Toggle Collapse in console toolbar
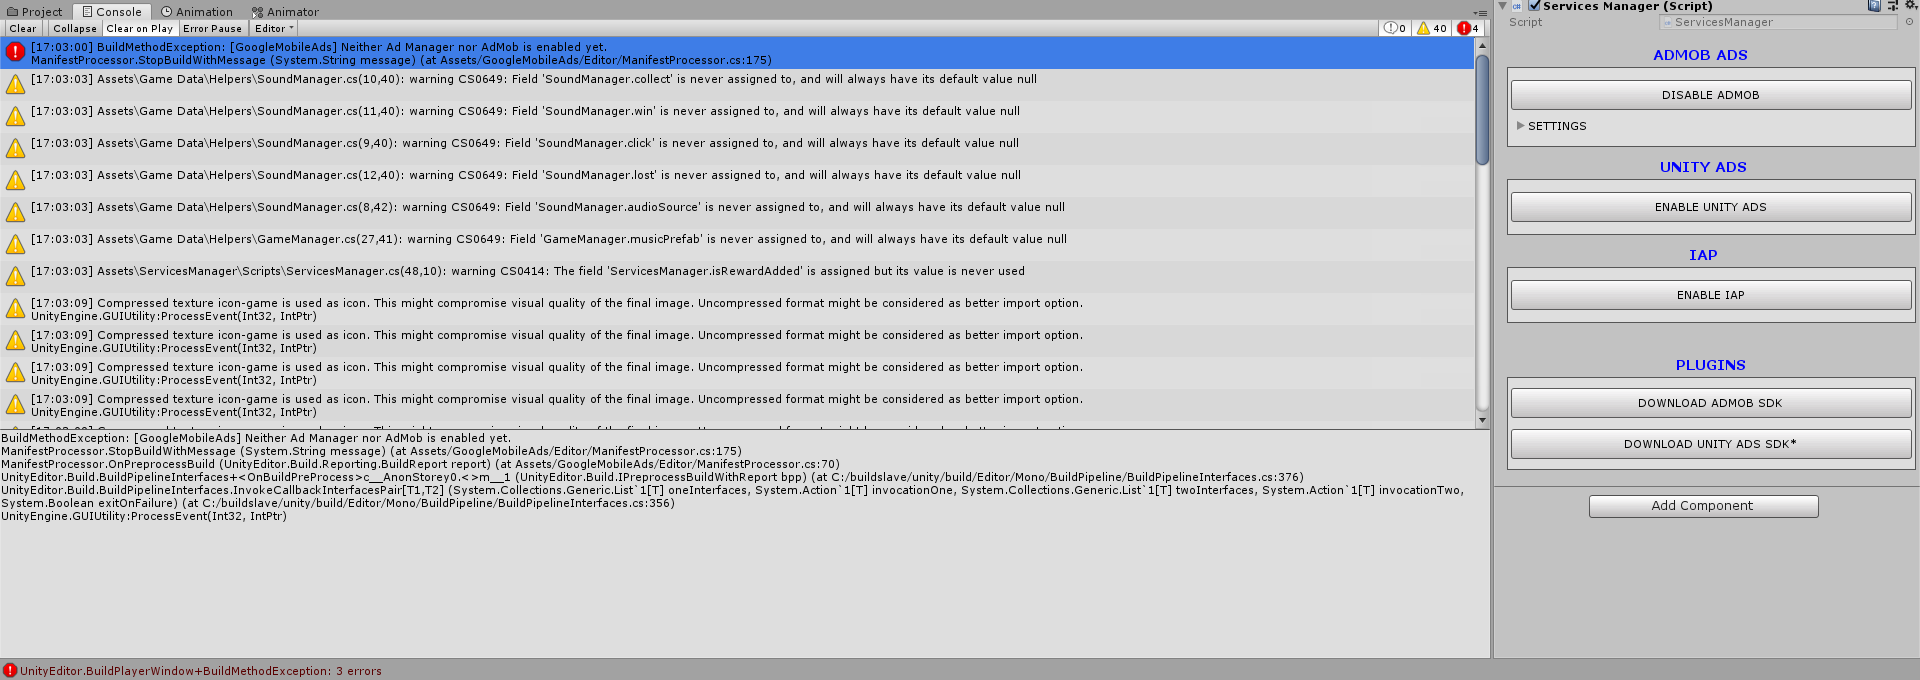Image resolution: width=1920 pixels, height=680 pixels. click(75, 29)
